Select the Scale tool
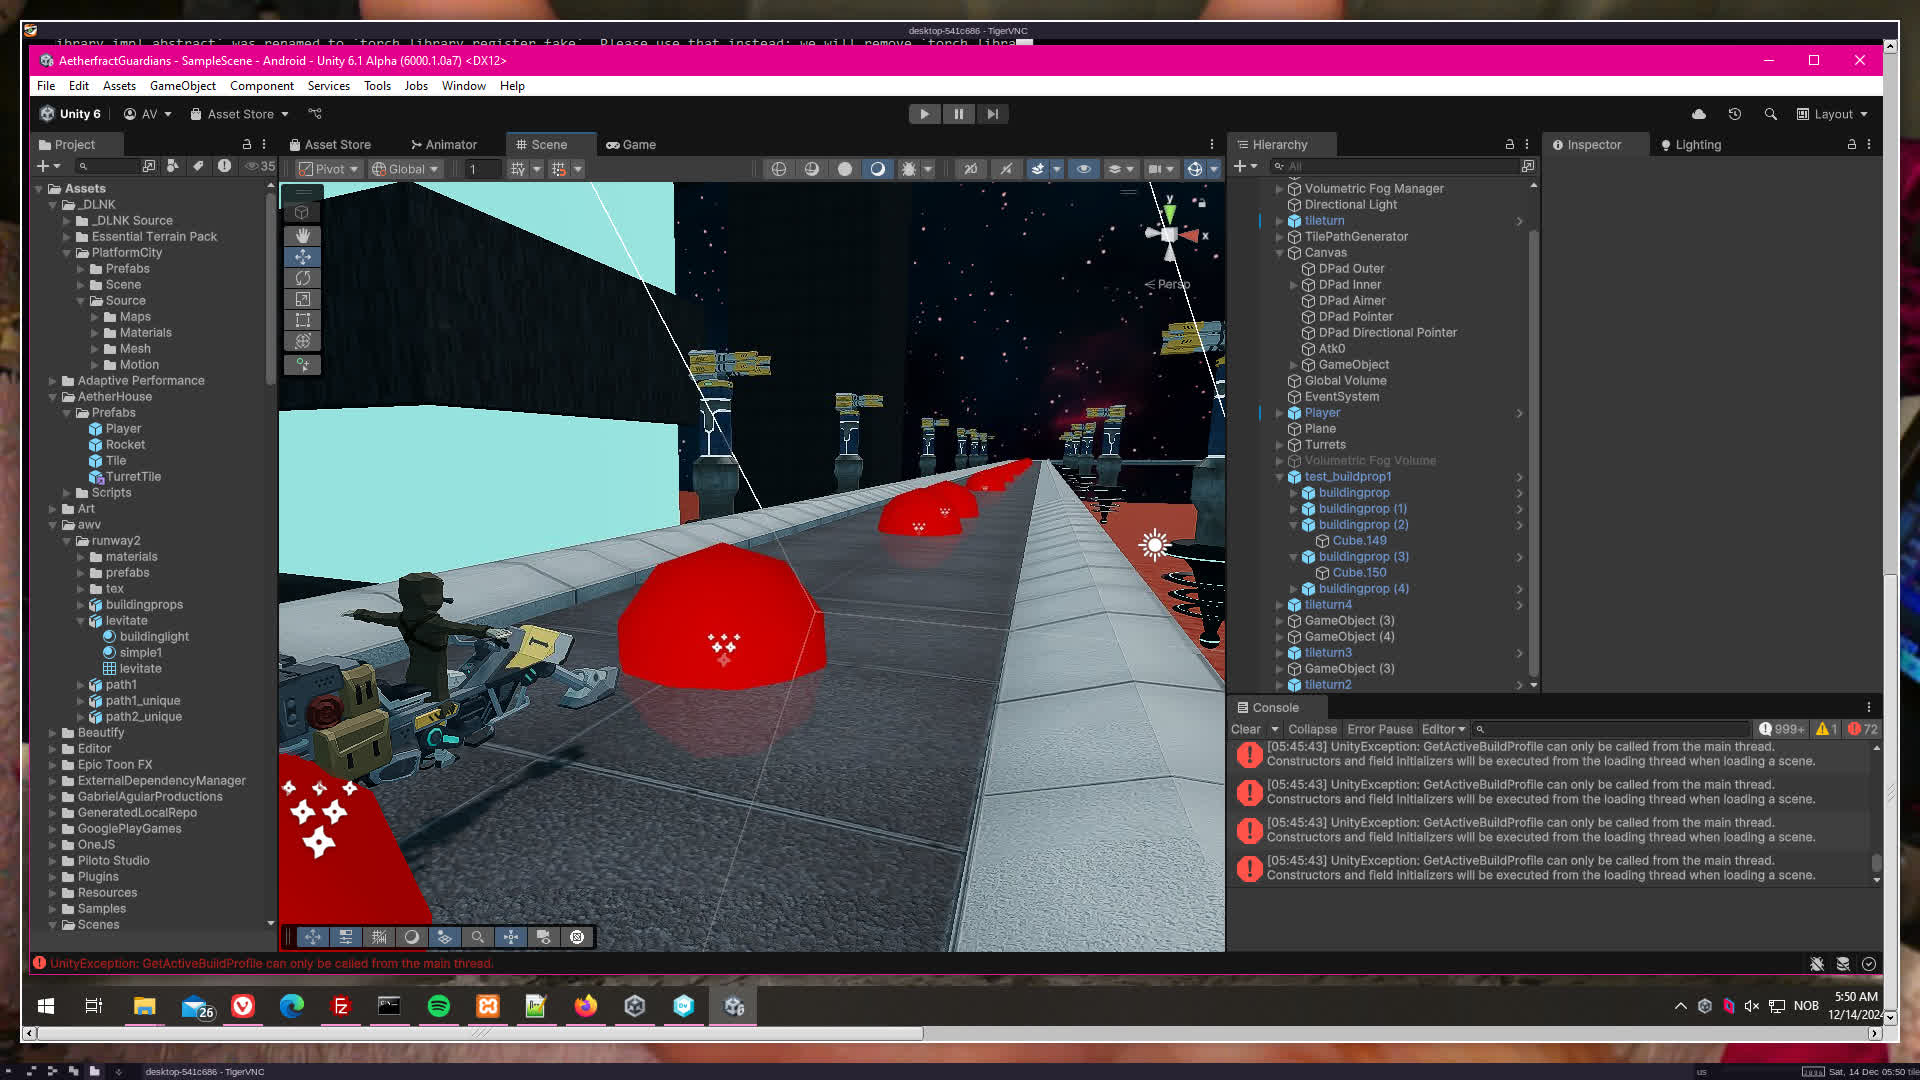Viewport: 1920px width, 1080px height. pyautogui.click(x=302, y=299)
